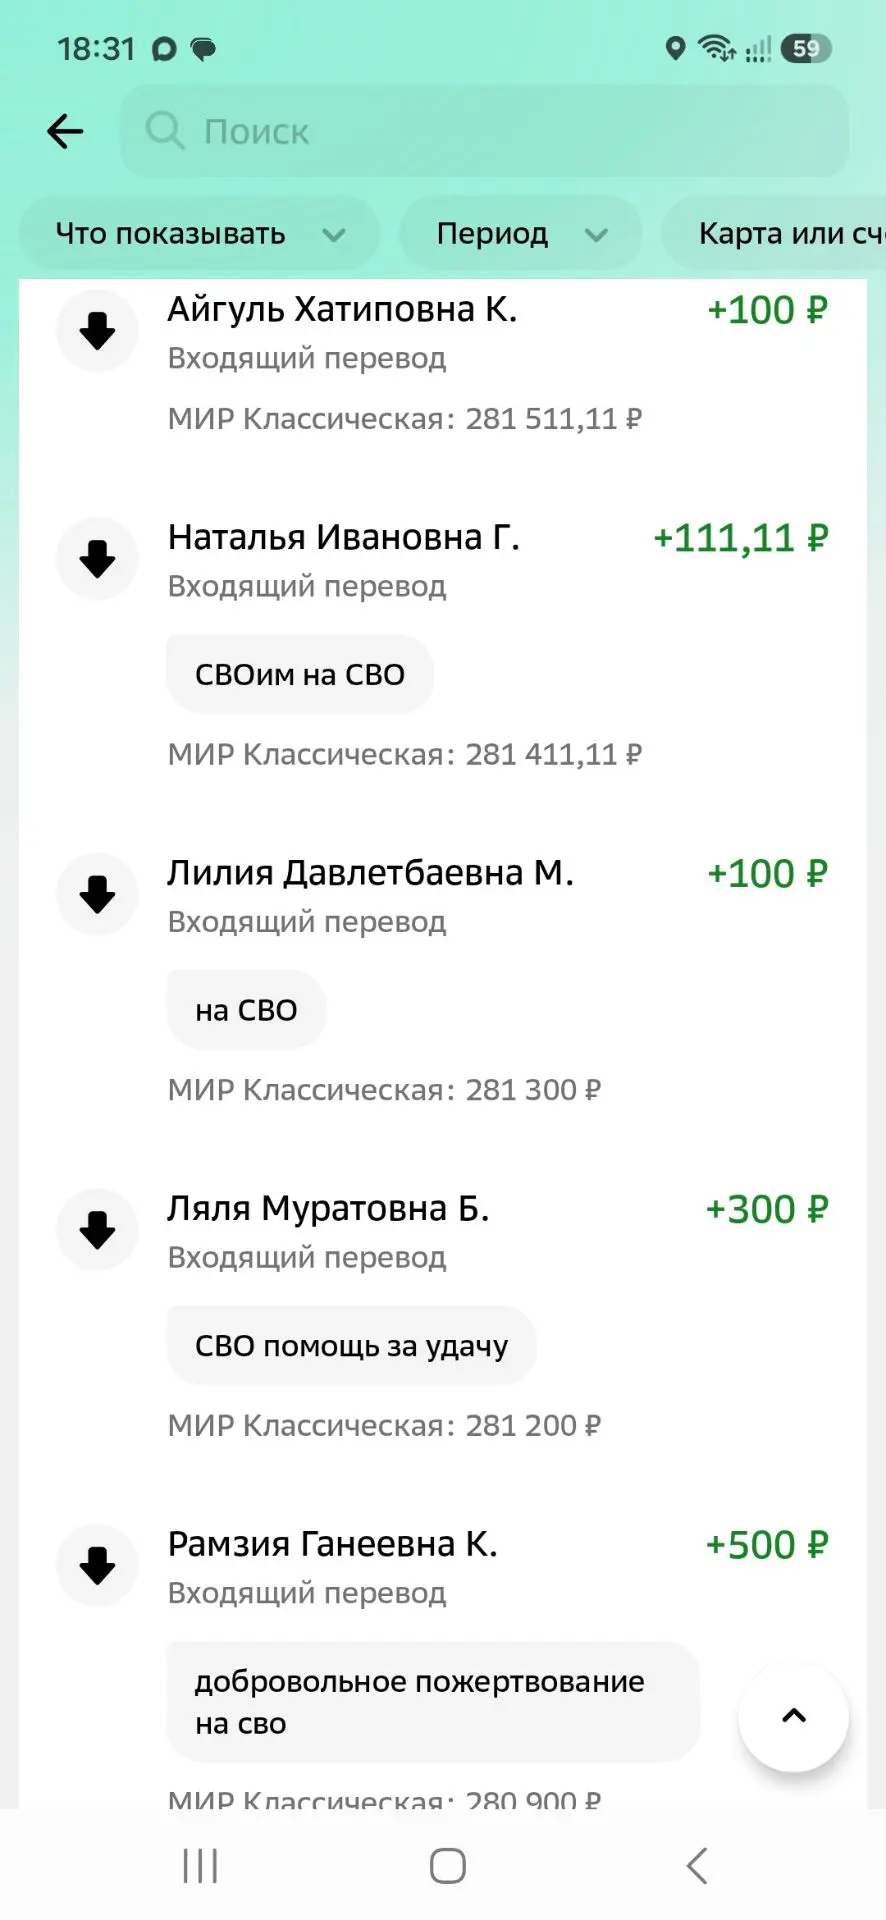This screenshot has height=1920, width=886.
Task: Open the 'Карта или счёт' filter
Action: coord(774,234)
